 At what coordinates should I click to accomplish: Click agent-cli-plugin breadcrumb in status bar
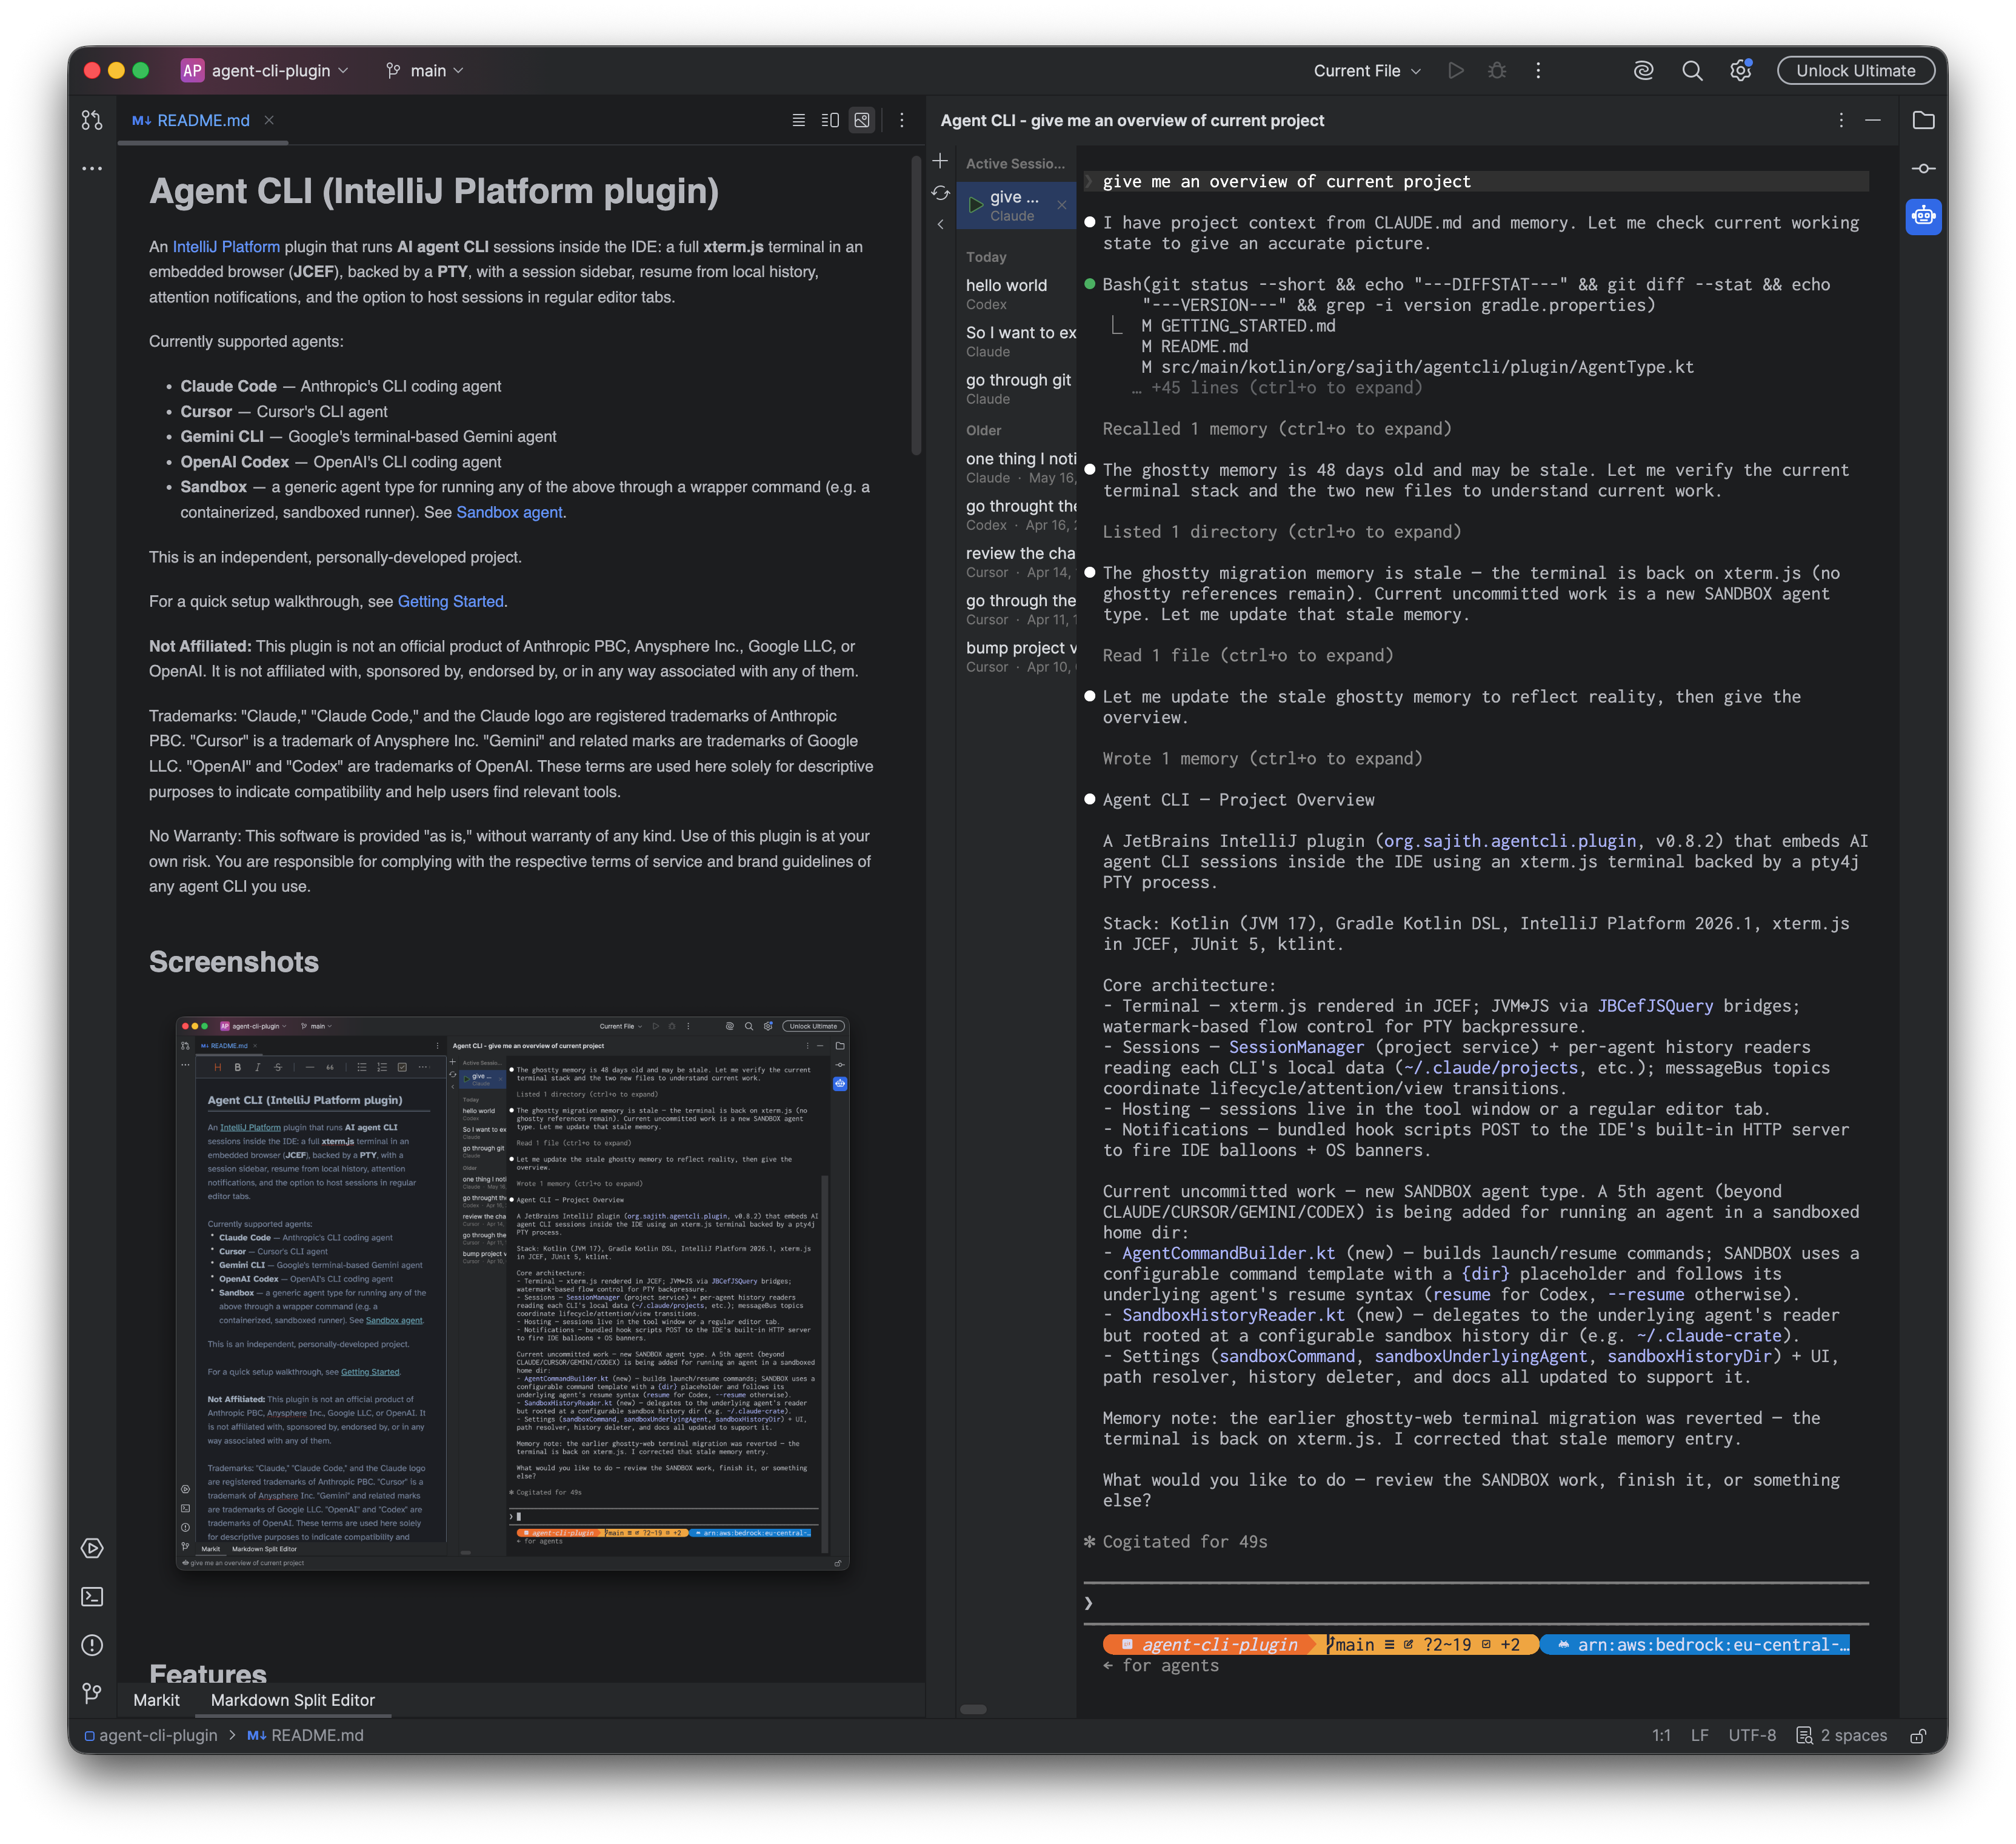coord(150,1735)
